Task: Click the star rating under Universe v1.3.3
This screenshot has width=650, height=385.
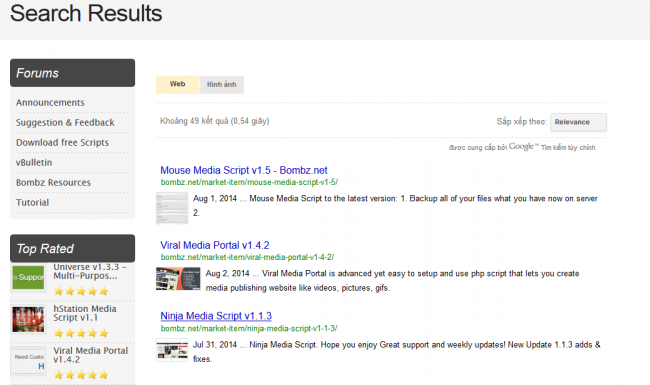Action: [81, 291]
